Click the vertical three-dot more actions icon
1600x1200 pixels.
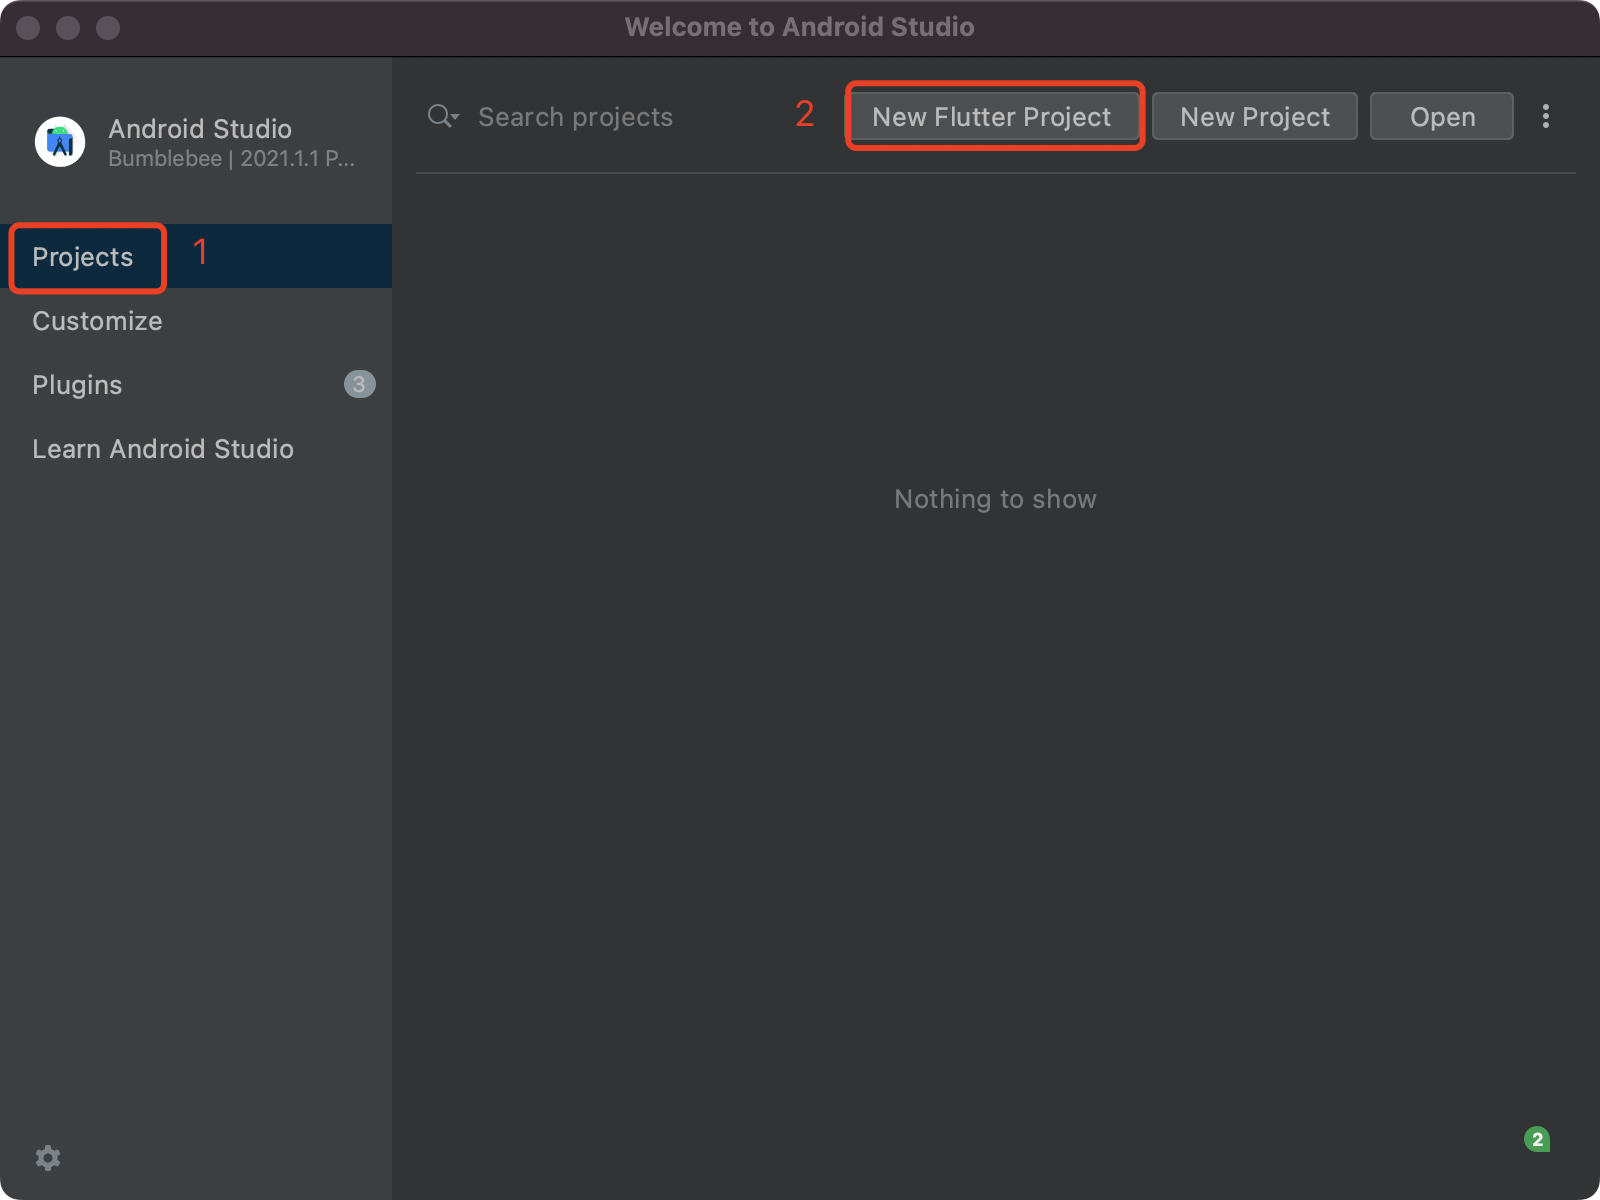[1546, 116]
